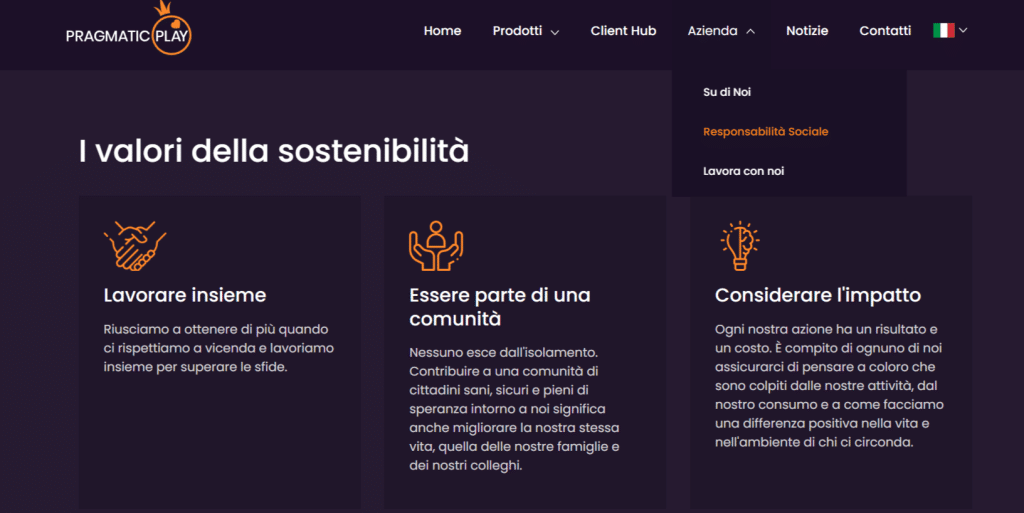Open the language selector chevron
The image size is (1024, 513).
[964, 31]
